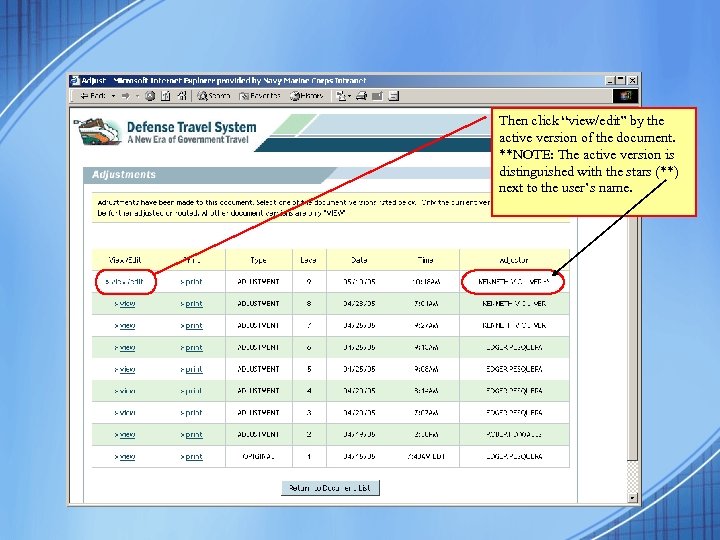Click the Defense Travel System logo image

coord(97,131)
